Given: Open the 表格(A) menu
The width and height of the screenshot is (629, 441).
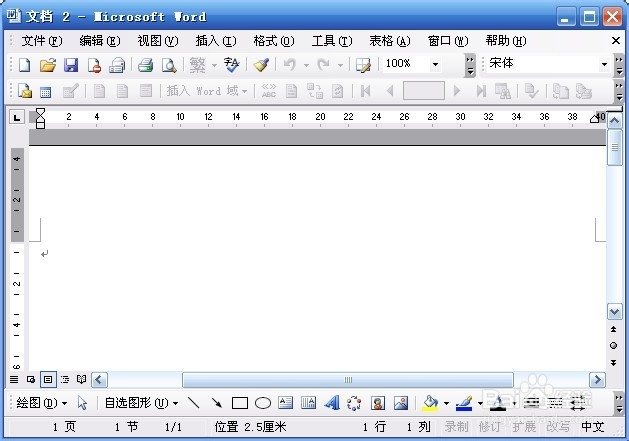Looking at the screenshot, I should pos(390,41).
